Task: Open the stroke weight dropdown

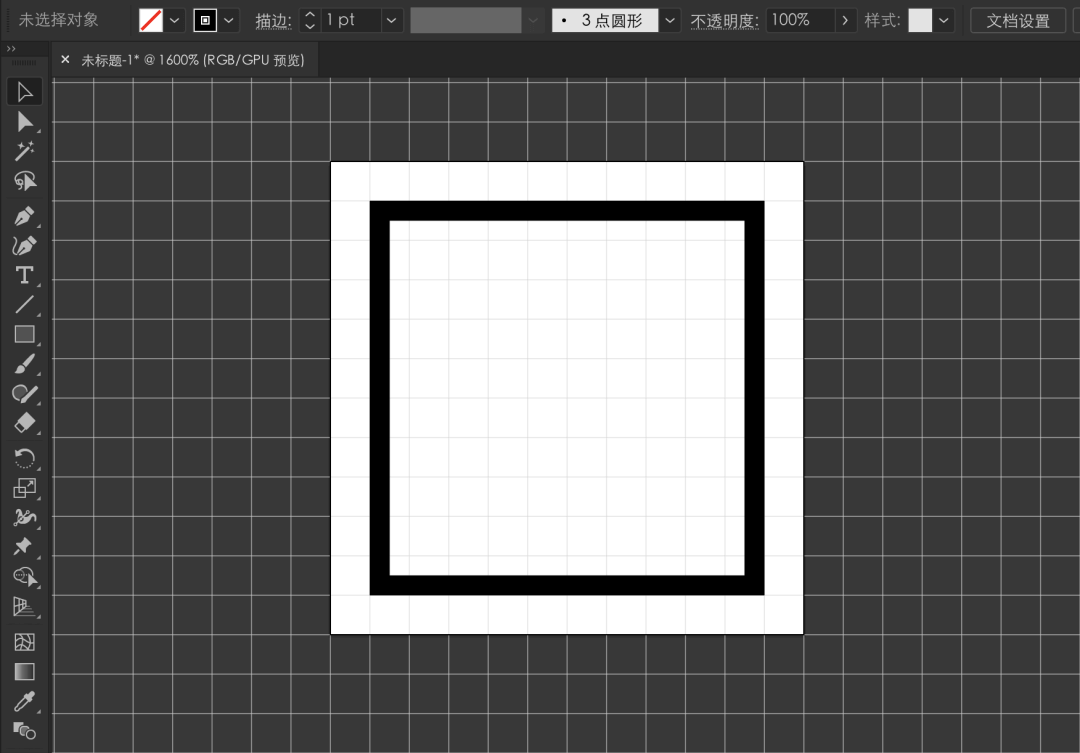Action: (391, 21)
